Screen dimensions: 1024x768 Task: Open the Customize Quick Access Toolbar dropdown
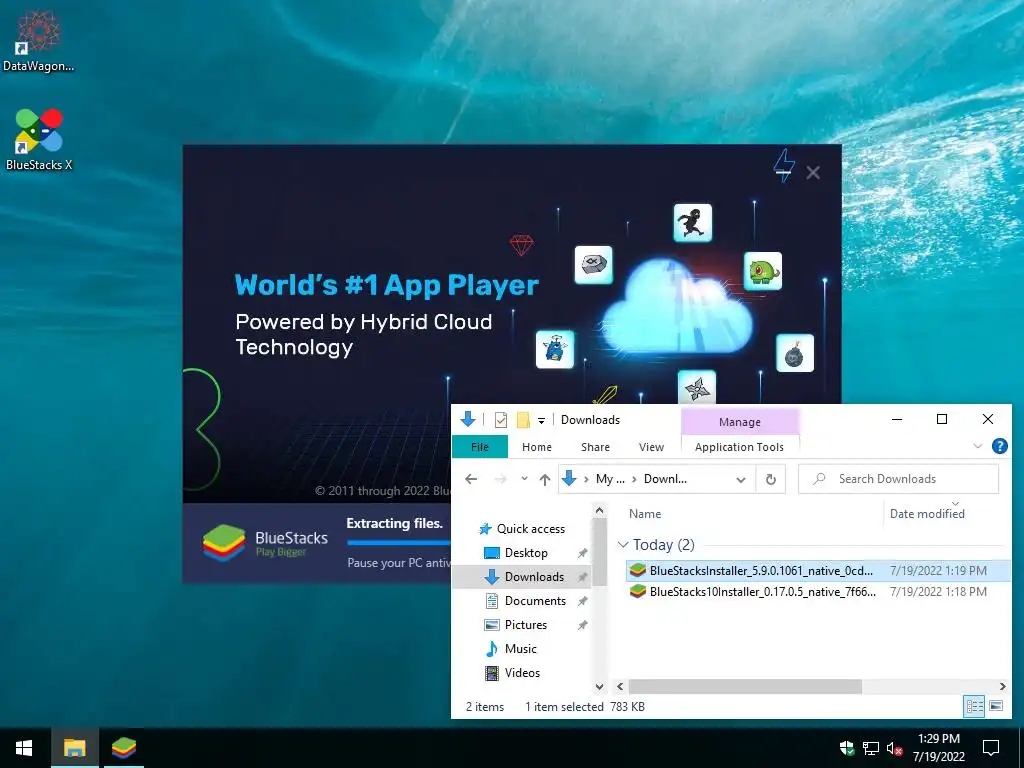541,421
